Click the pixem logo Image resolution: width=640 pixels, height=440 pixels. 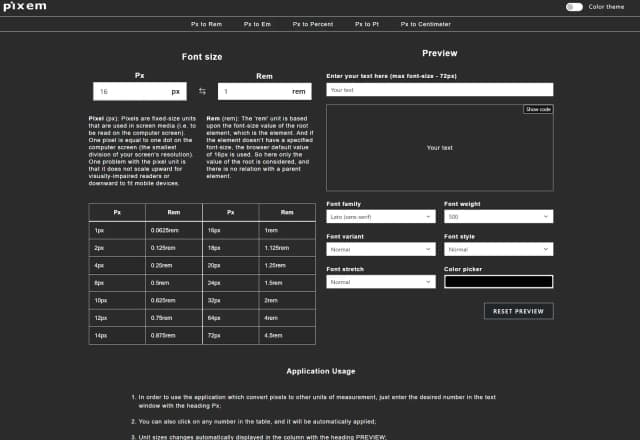[24, 6]
